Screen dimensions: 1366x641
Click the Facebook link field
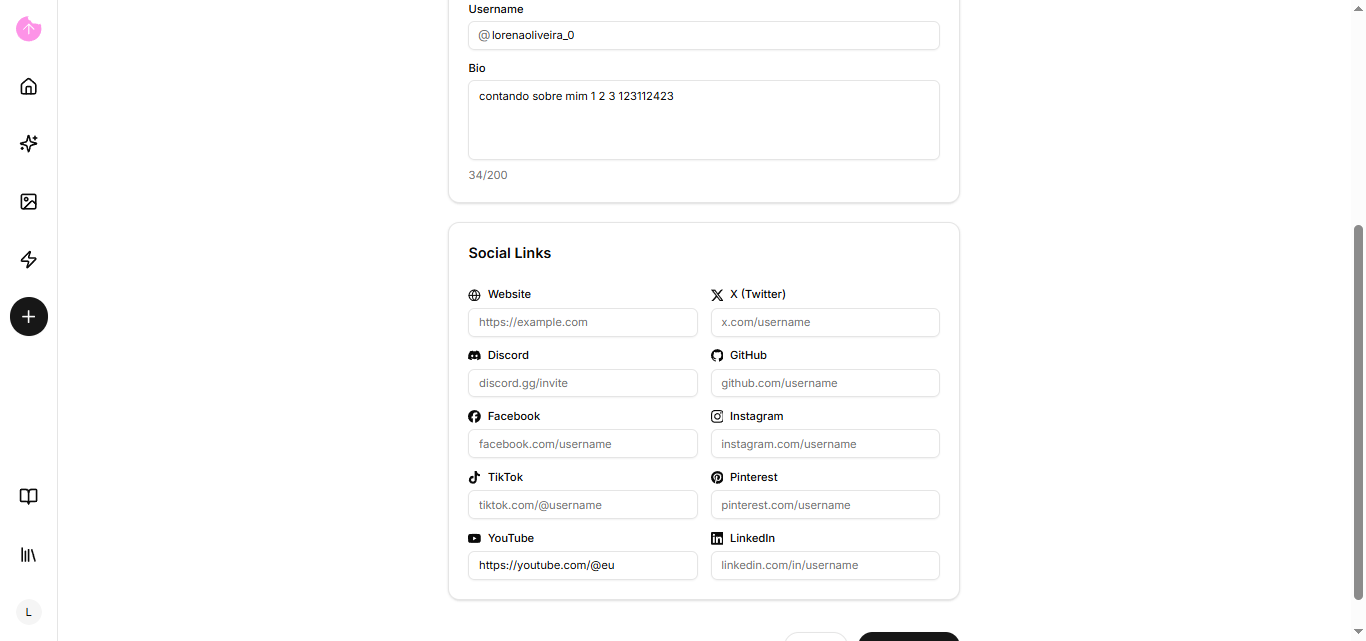pos(582,444)
